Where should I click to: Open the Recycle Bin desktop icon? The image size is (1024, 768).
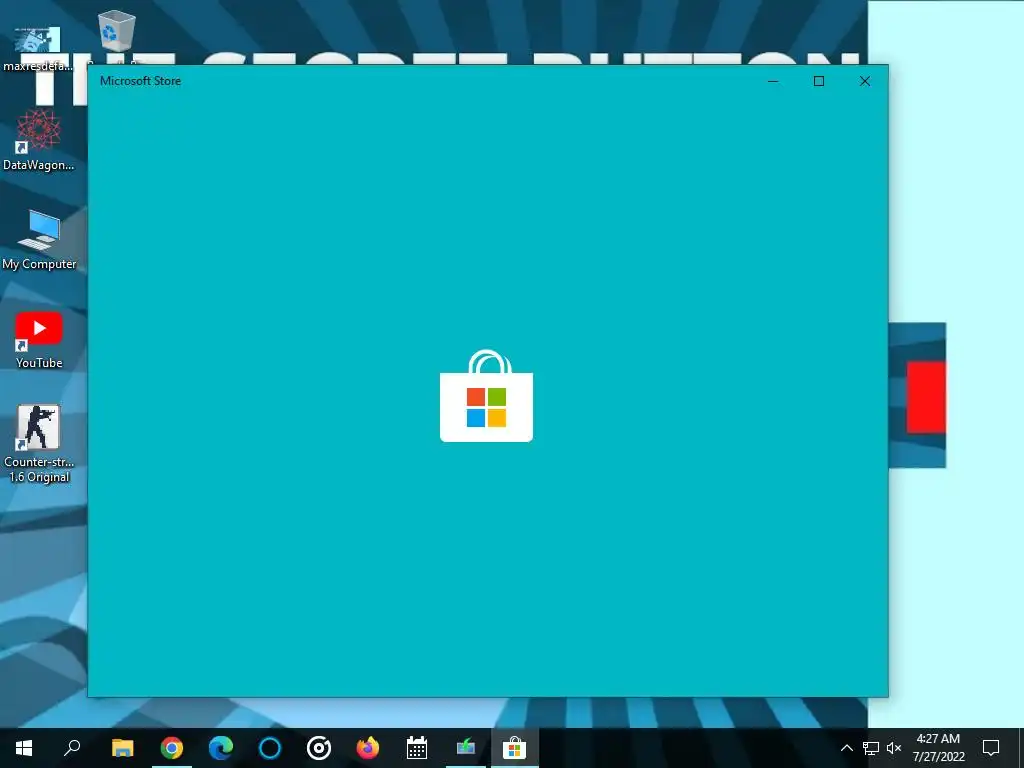click(117, 31)
